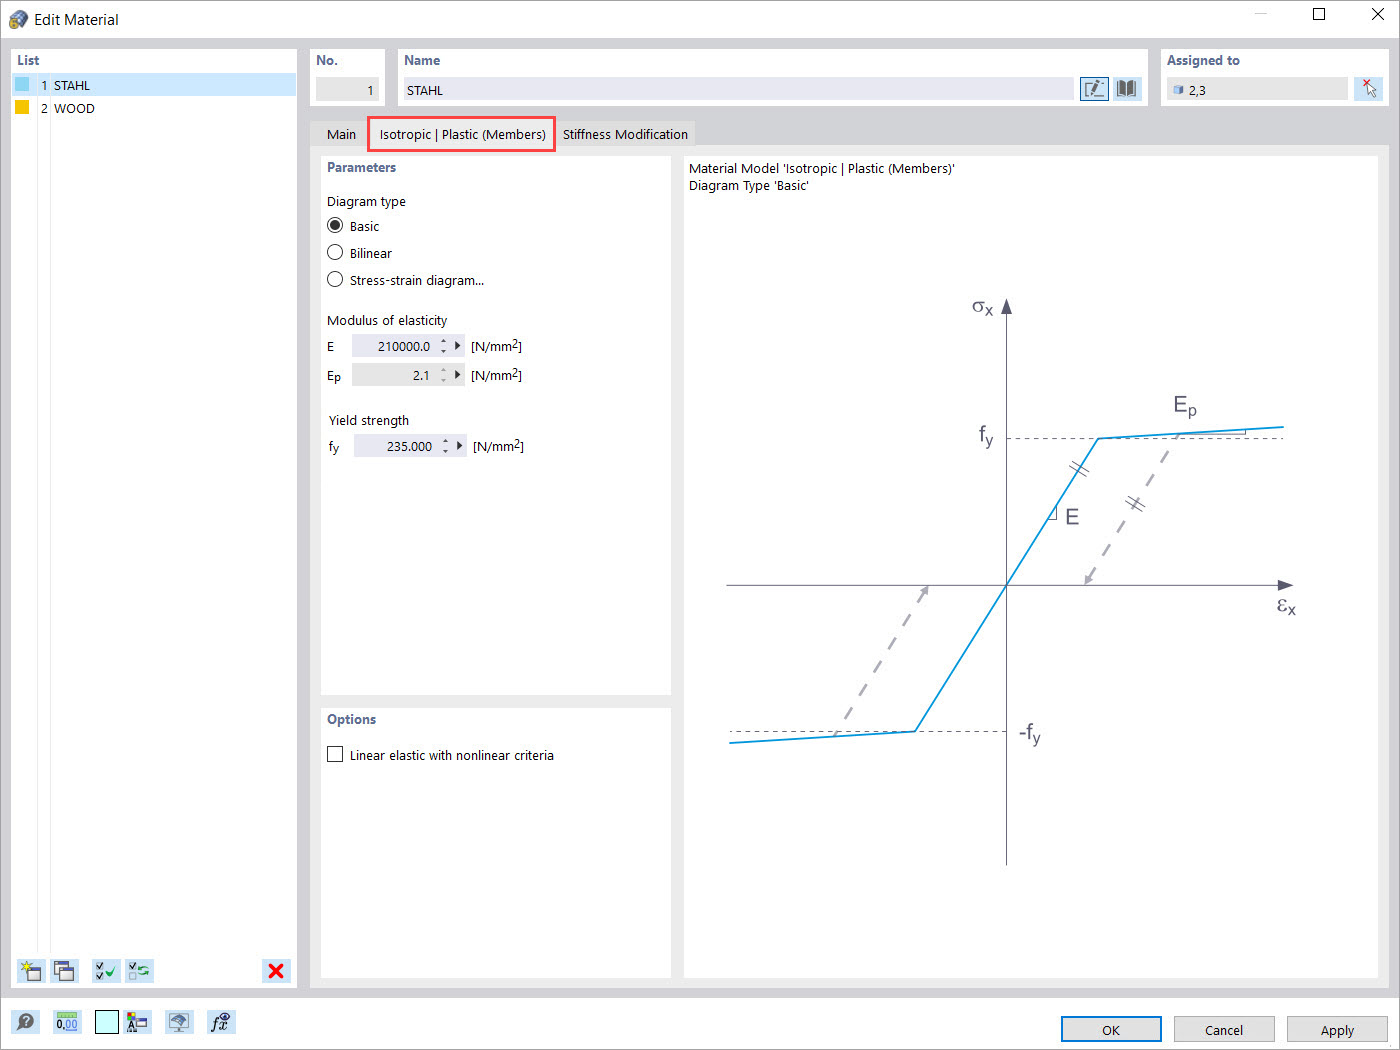This screenshot has height=1050, width=1400.
Task: Click the Edit Material title bar icon
Action: pos(18,19)
